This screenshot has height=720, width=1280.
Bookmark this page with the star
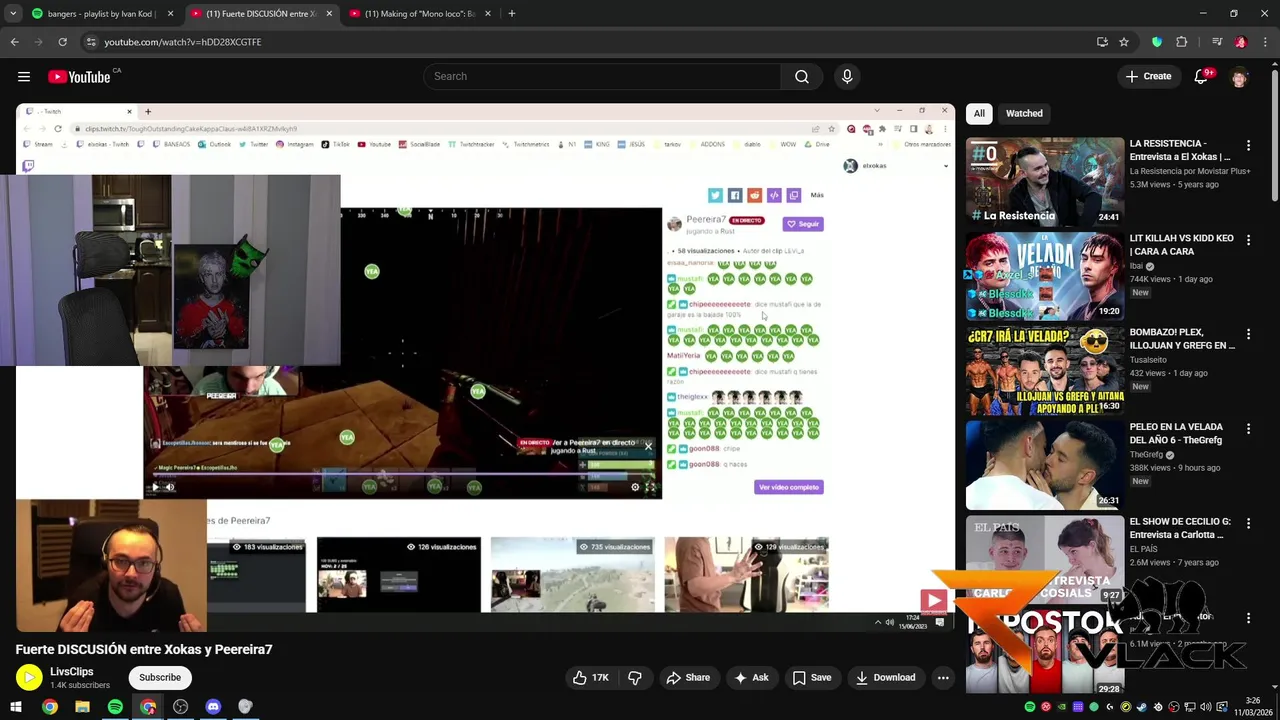point(1124,42)
